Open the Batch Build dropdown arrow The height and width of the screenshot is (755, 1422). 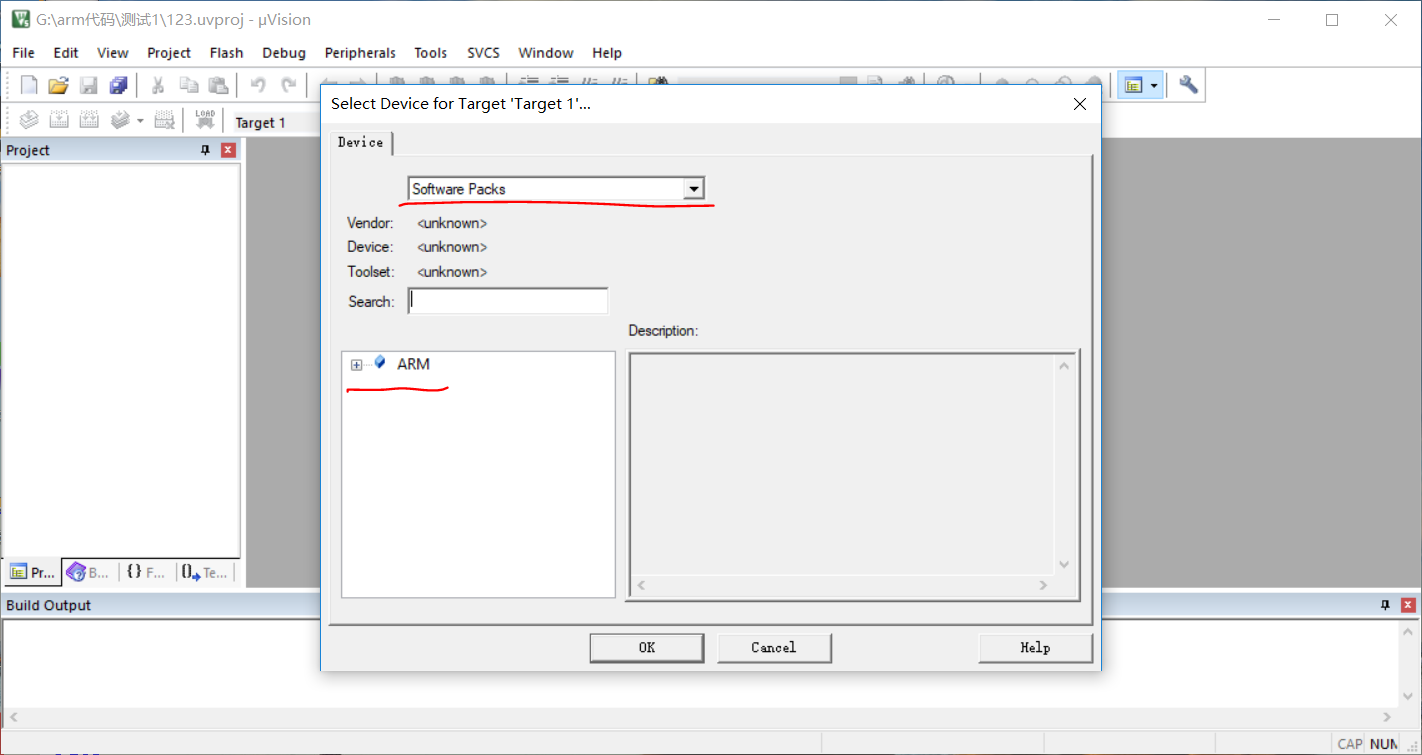[x=140, y=121]
